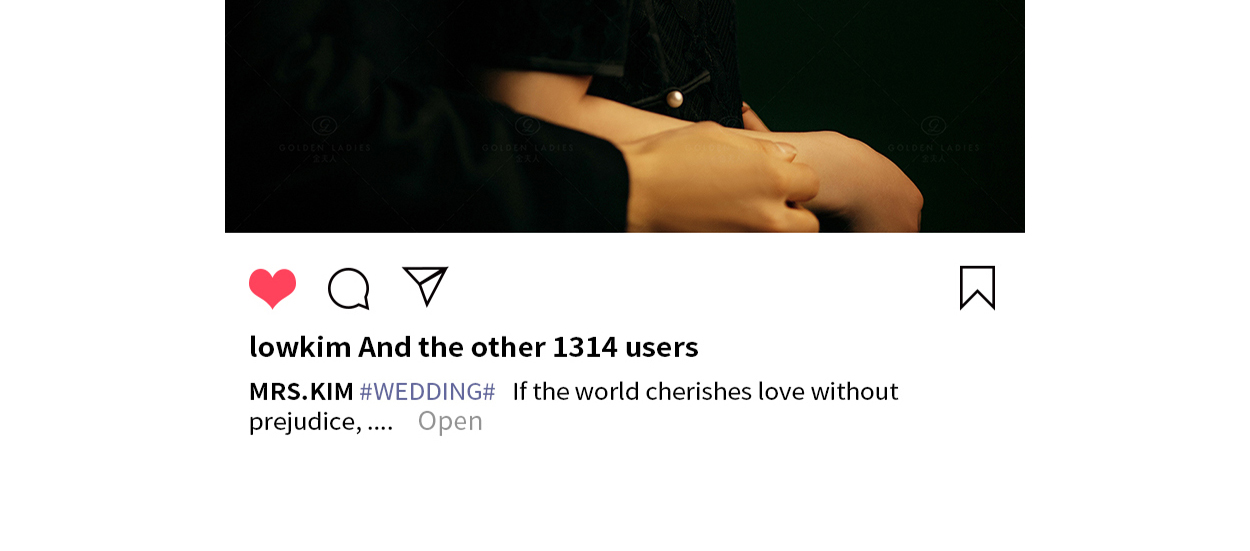Unlike the post via red heart icon
This screenshot has height=551, width=1250.
coord(273,289)
